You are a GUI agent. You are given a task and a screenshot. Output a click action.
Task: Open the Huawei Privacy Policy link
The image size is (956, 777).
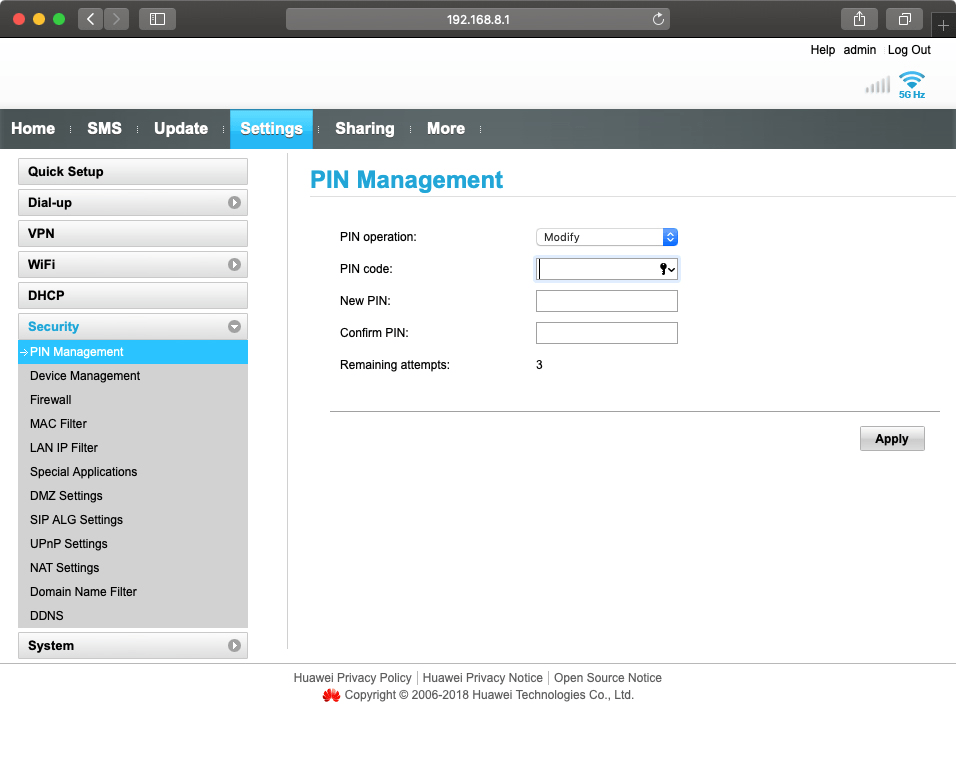click(352, 678)
